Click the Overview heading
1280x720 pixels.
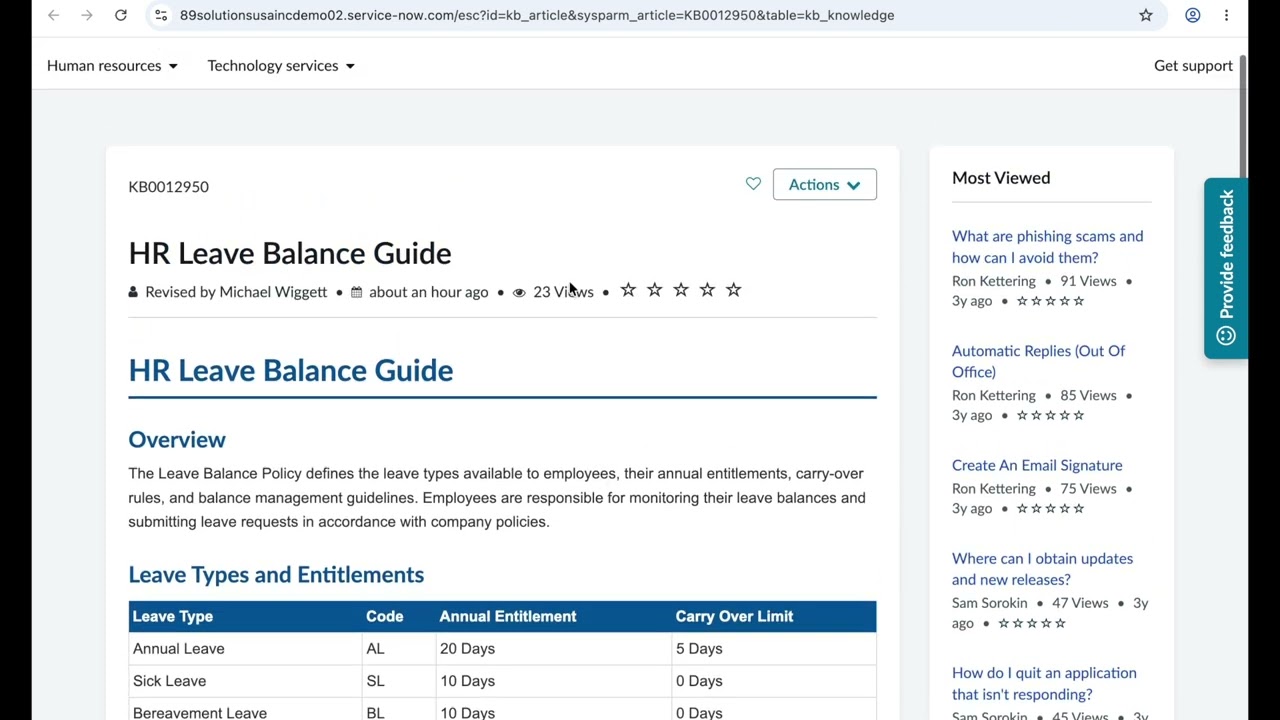click(x=177, y=439)
